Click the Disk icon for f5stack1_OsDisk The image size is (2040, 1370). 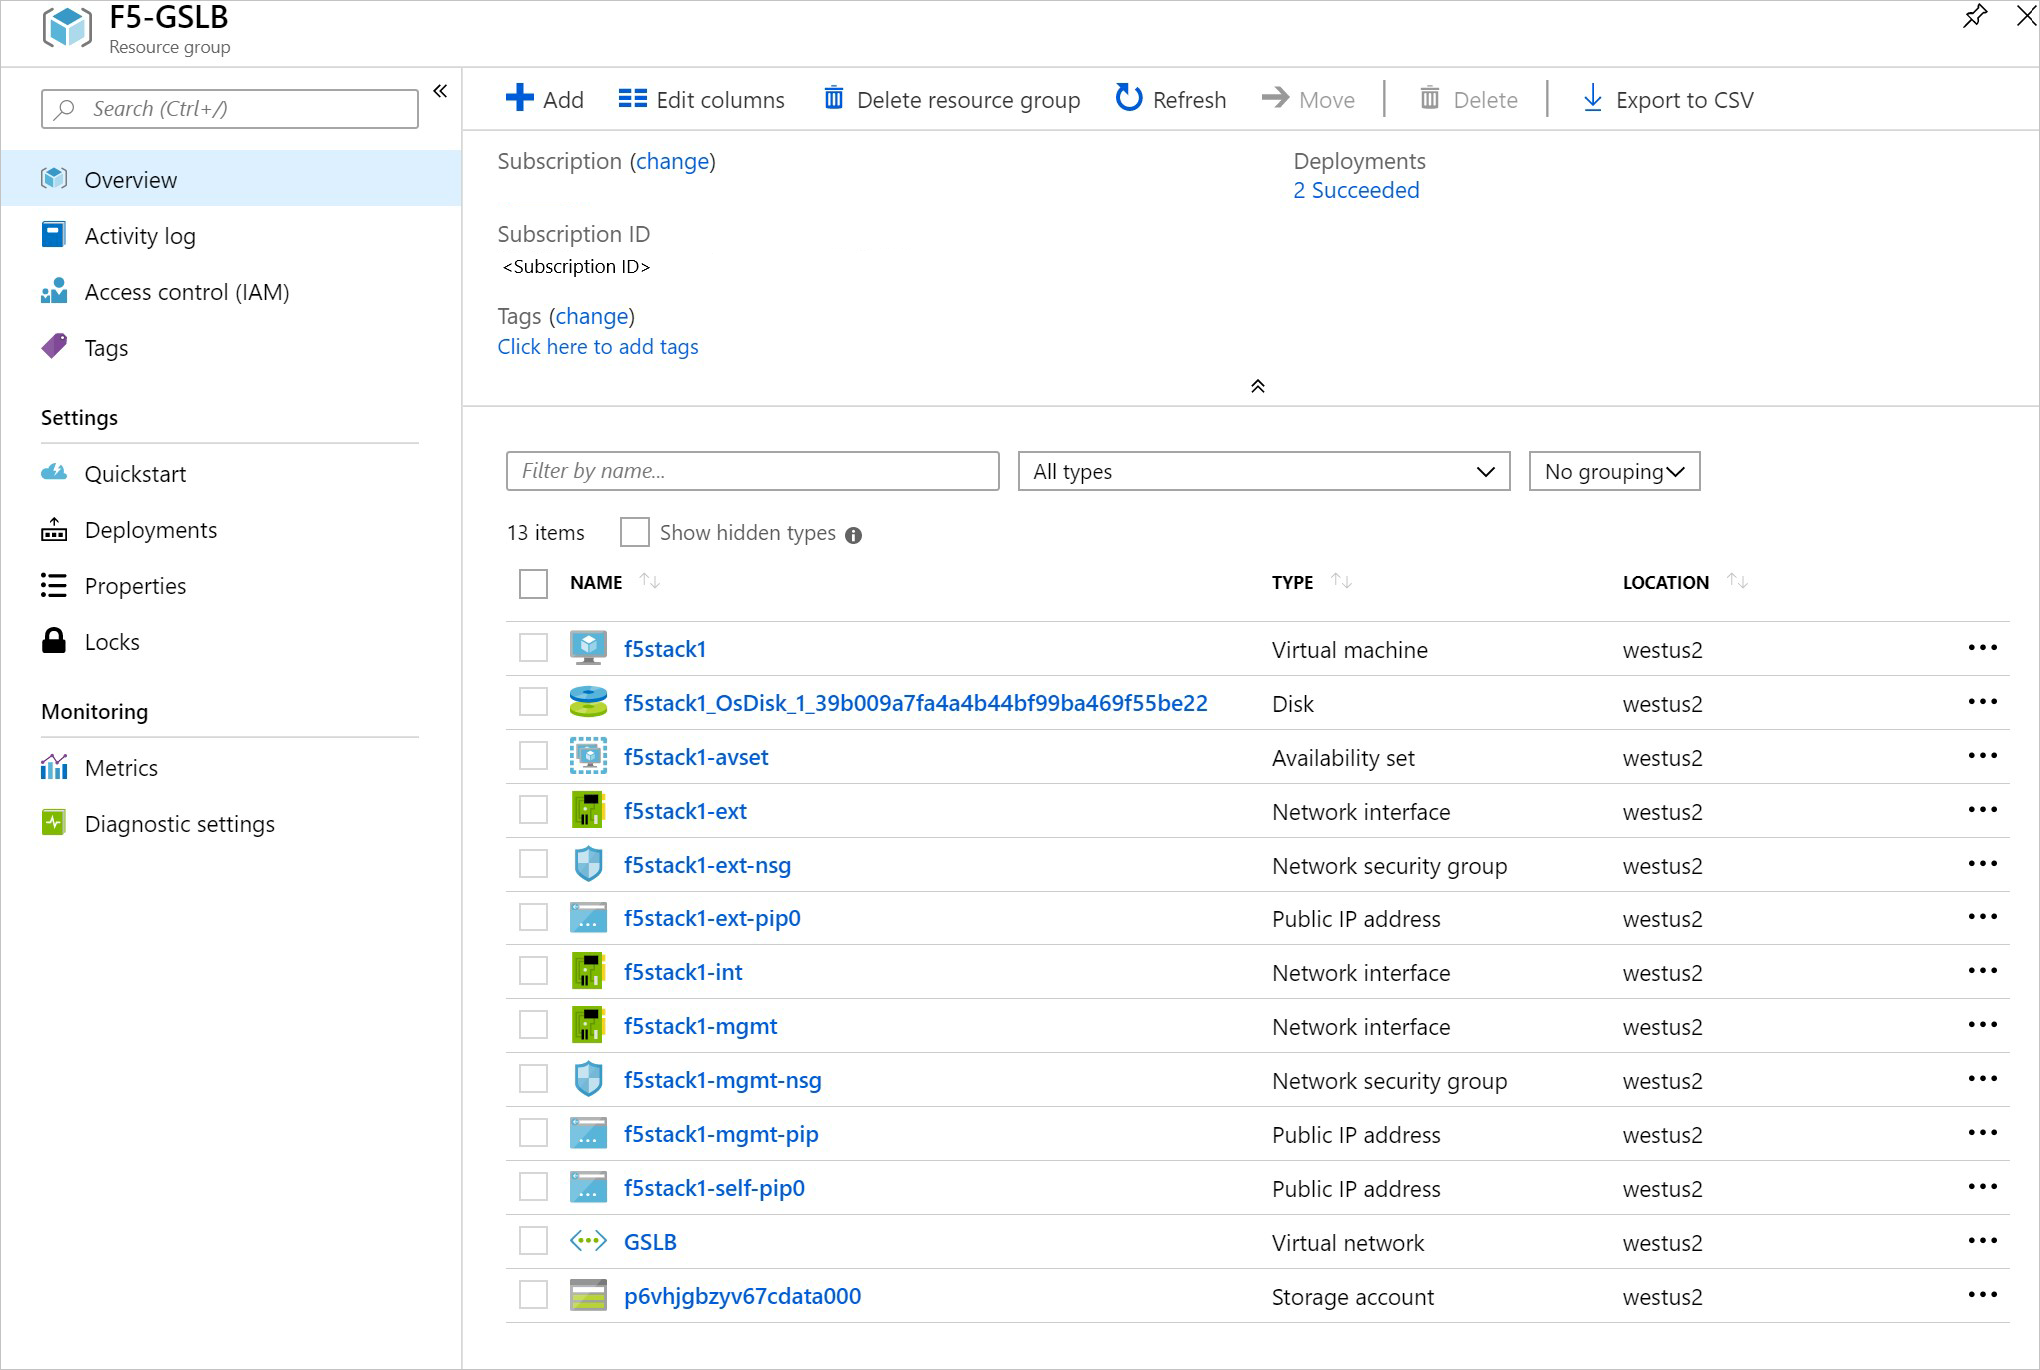click(589, 703)
